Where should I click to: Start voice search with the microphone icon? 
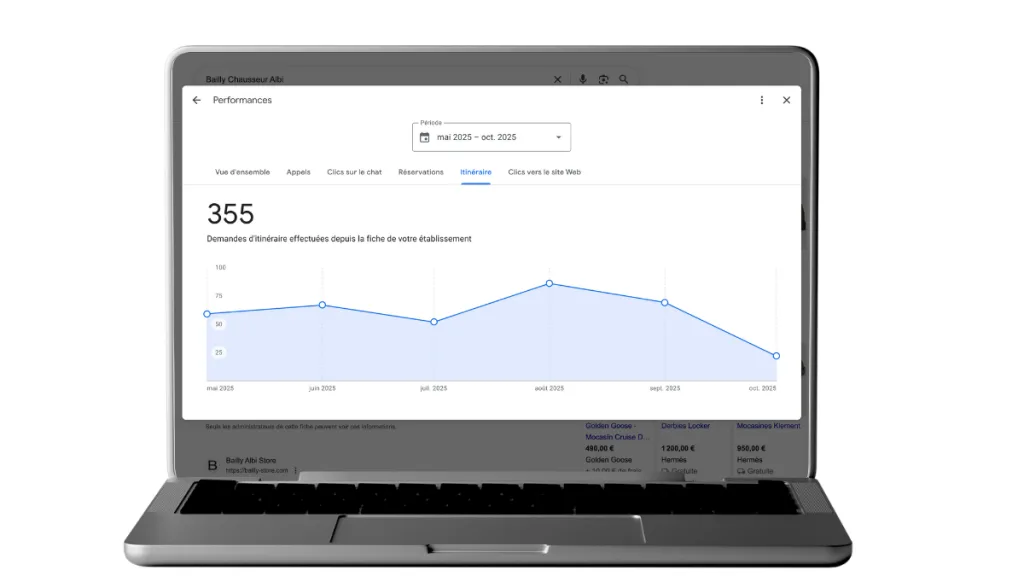582,79
